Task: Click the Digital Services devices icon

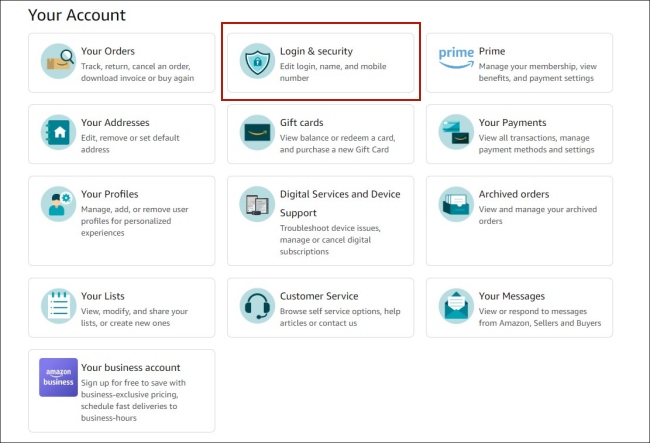Action: (257, 204)
